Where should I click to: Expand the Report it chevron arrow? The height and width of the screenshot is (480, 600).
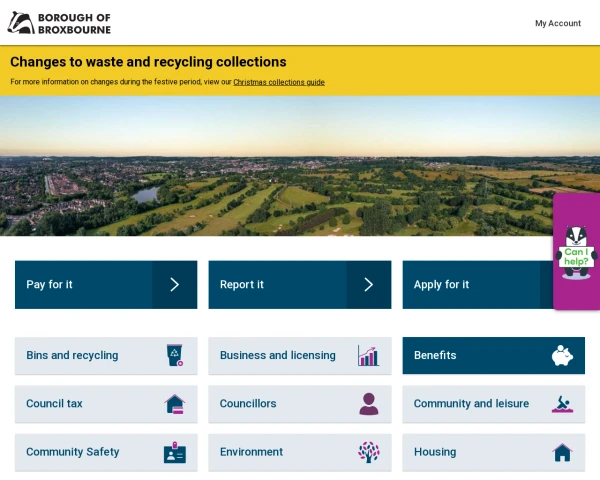369,285
